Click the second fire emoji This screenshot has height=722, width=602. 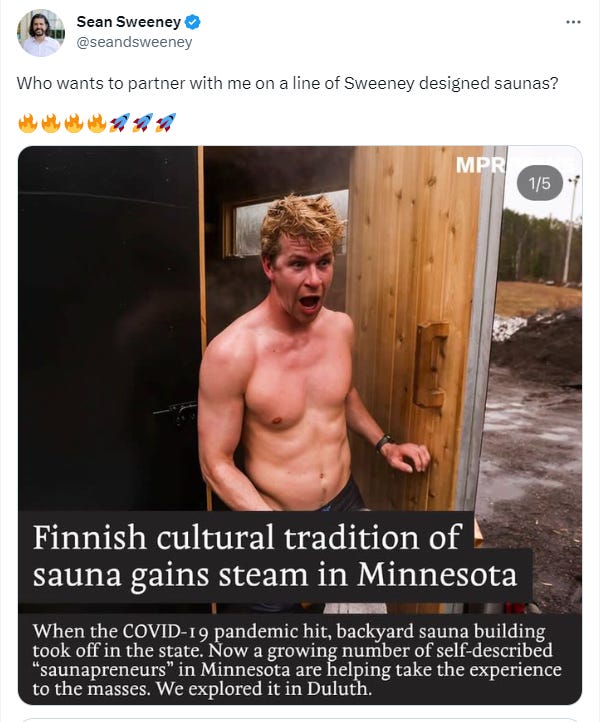(x=51, y=123)
